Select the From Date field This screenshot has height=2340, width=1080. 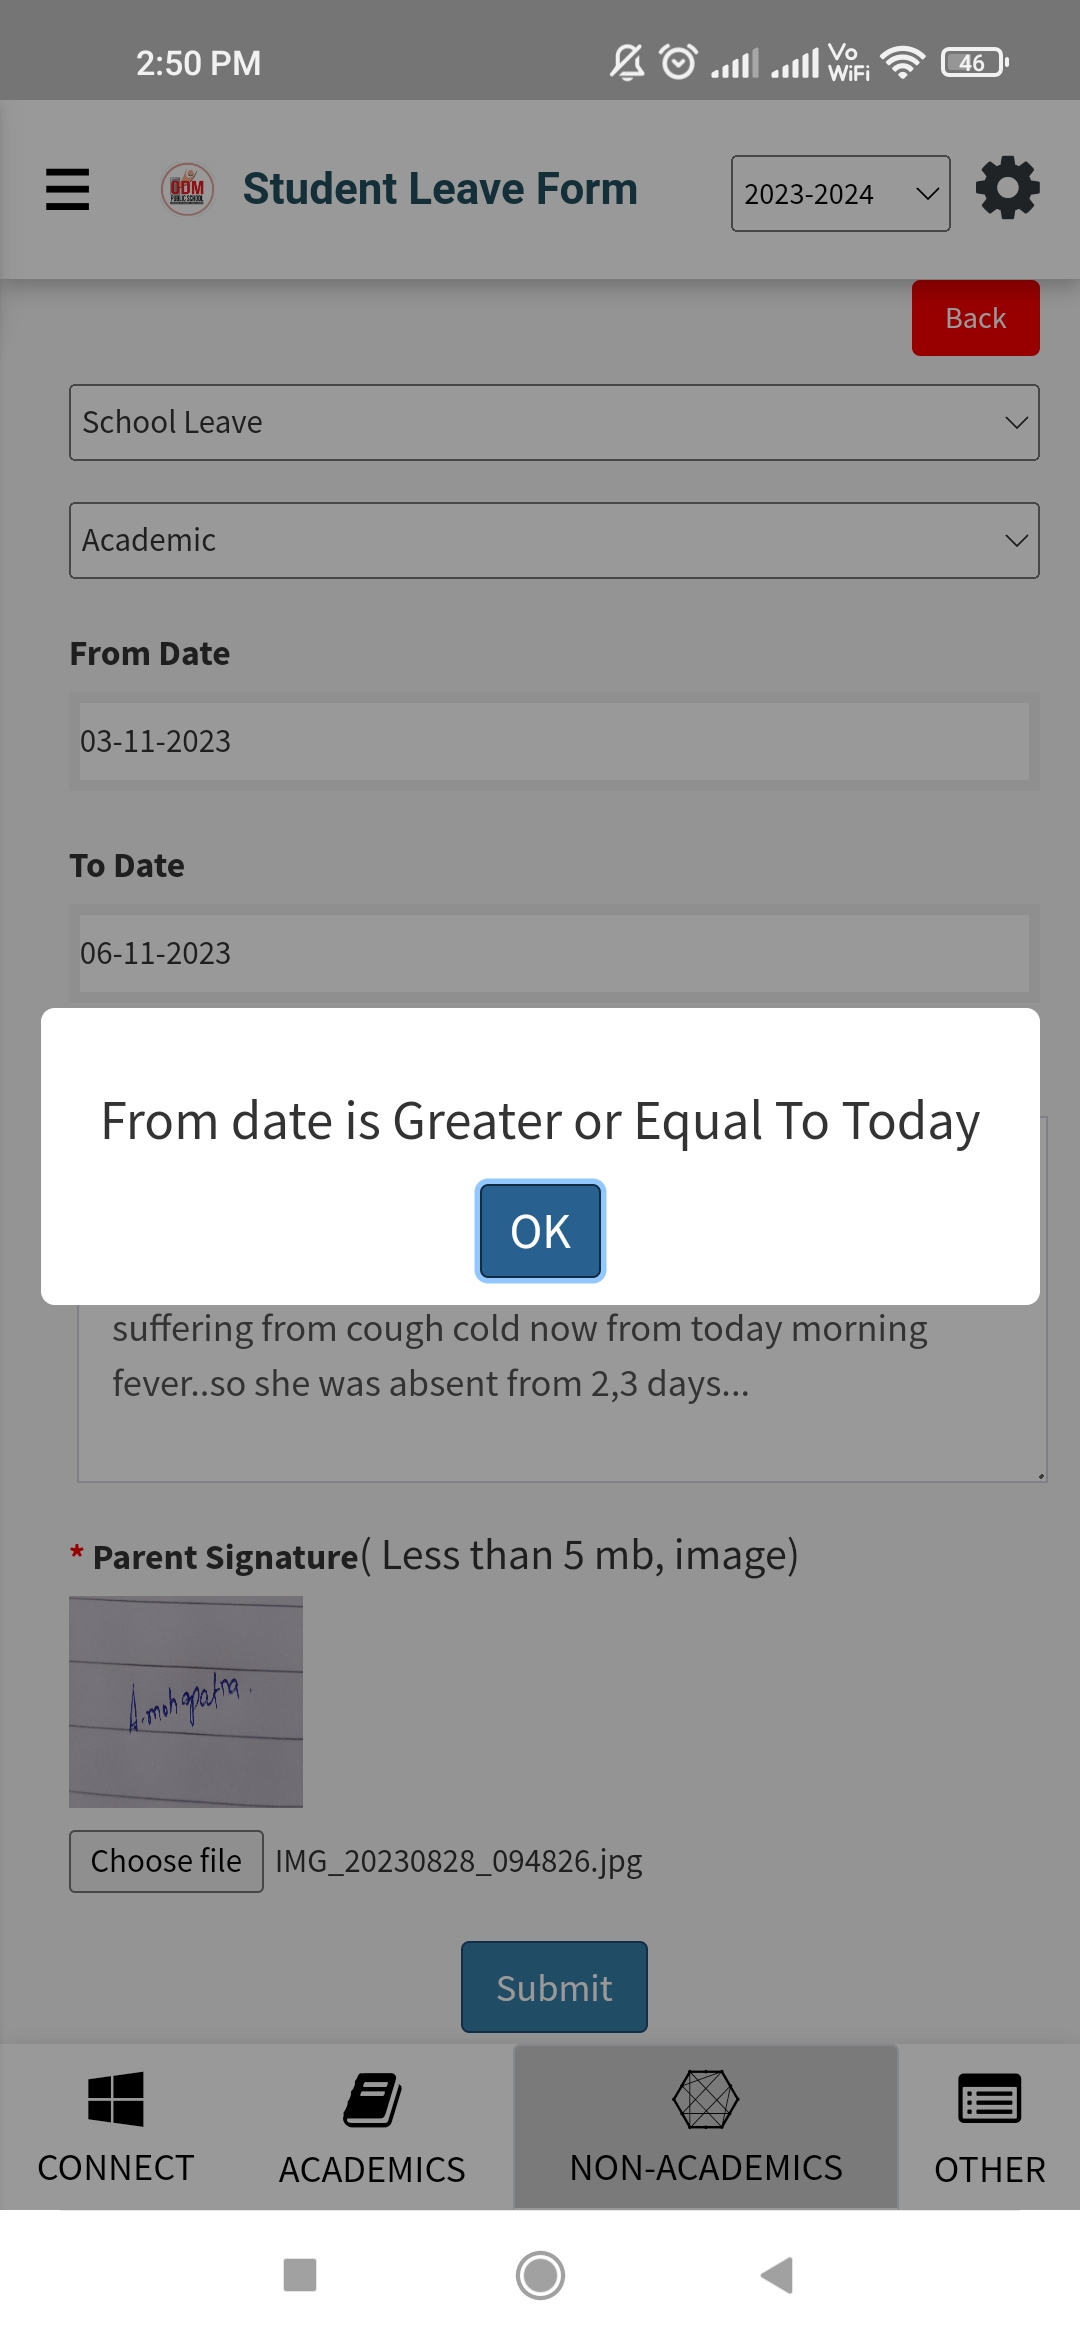click(x=554, y=741)
